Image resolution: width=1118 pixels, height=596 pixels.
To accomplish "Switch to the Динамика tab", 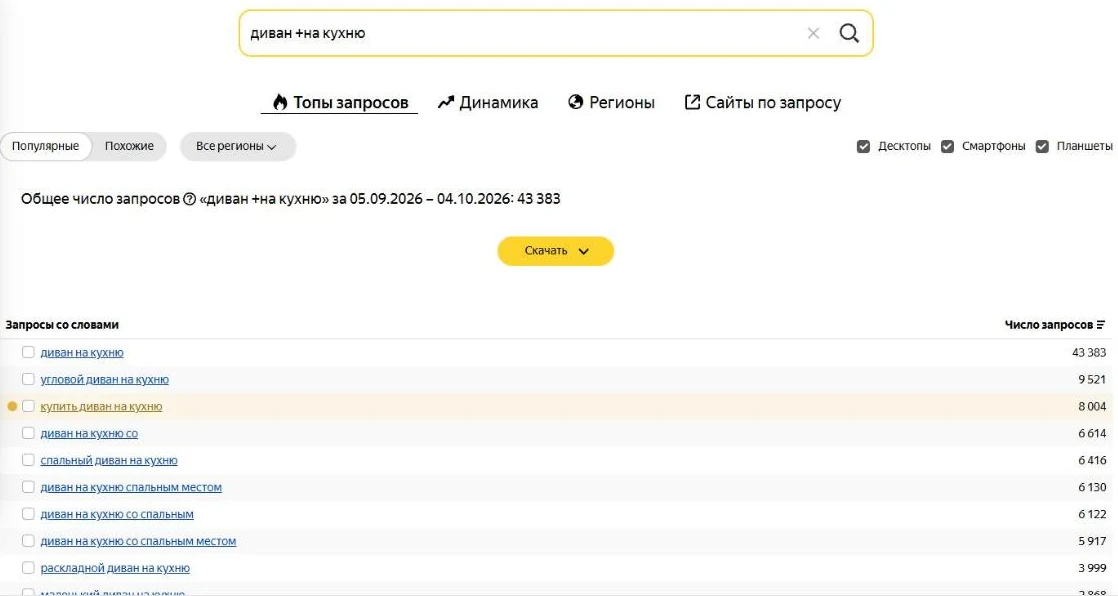I will (x=488, y=103).
